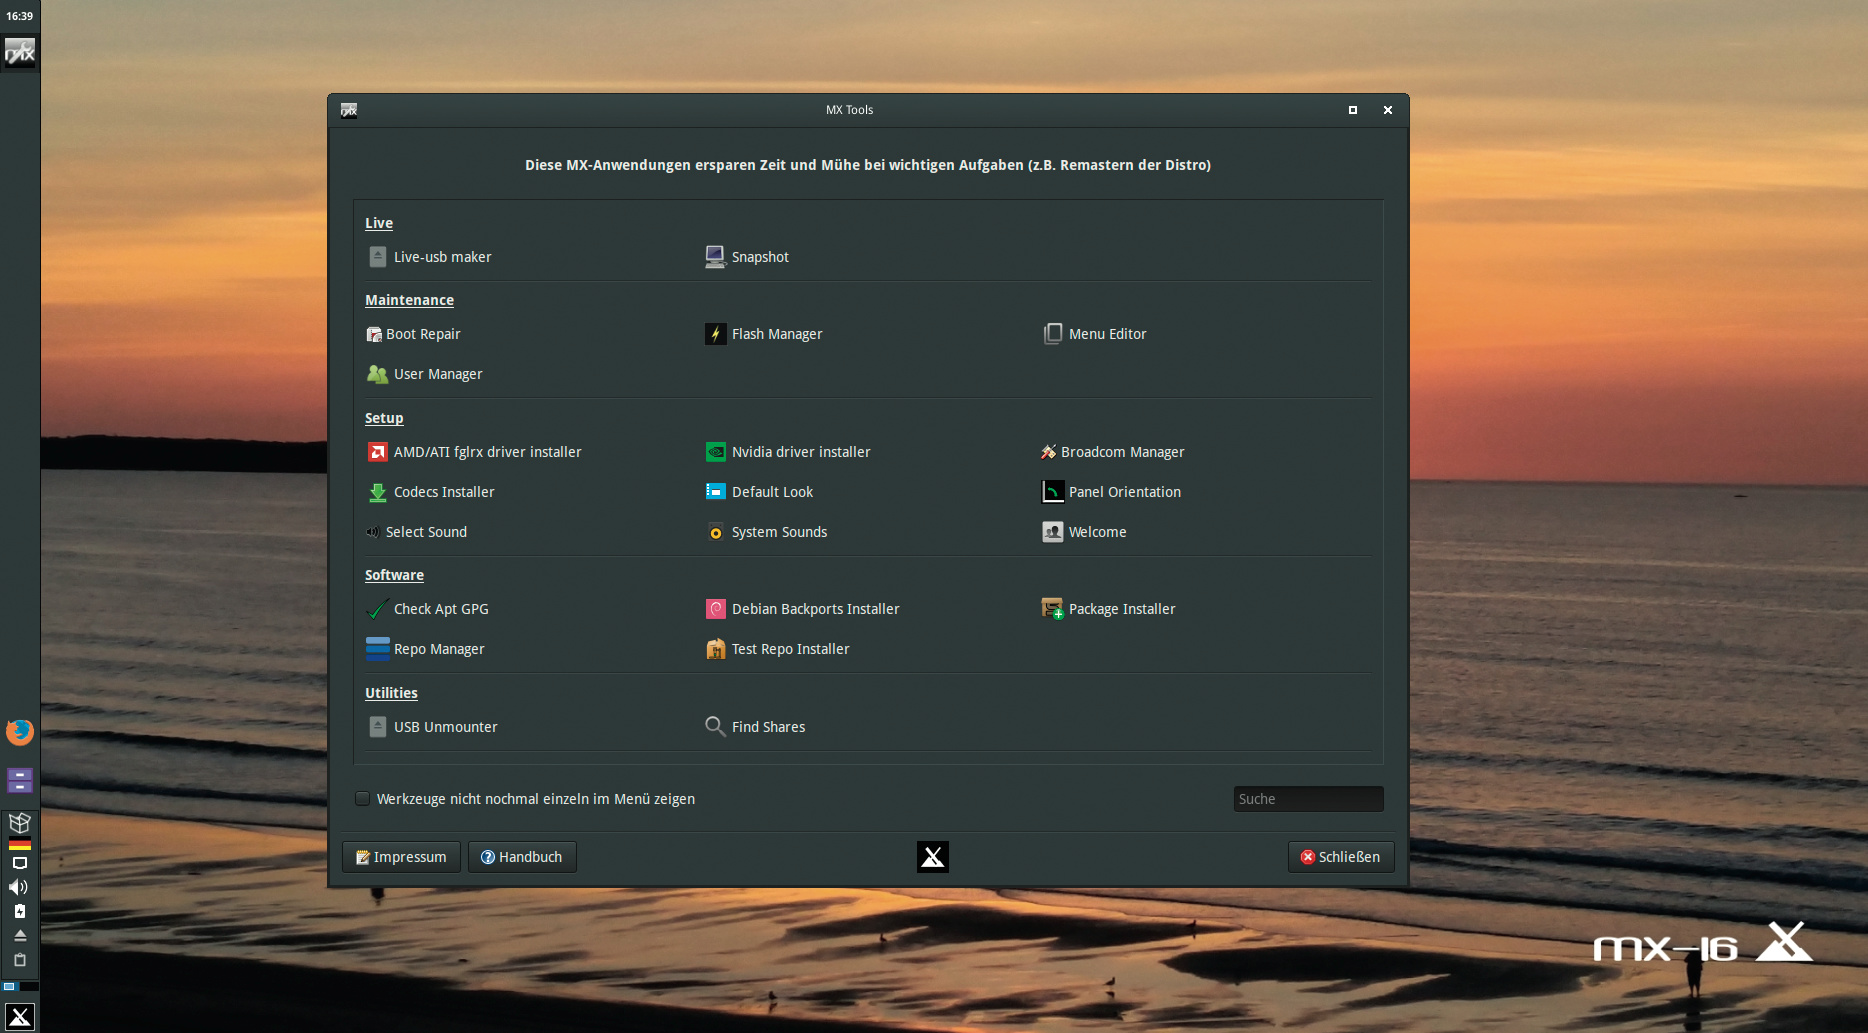Click the 'Utilities' section heading
Screen dimensions: 1868x1033
point(391,693)
